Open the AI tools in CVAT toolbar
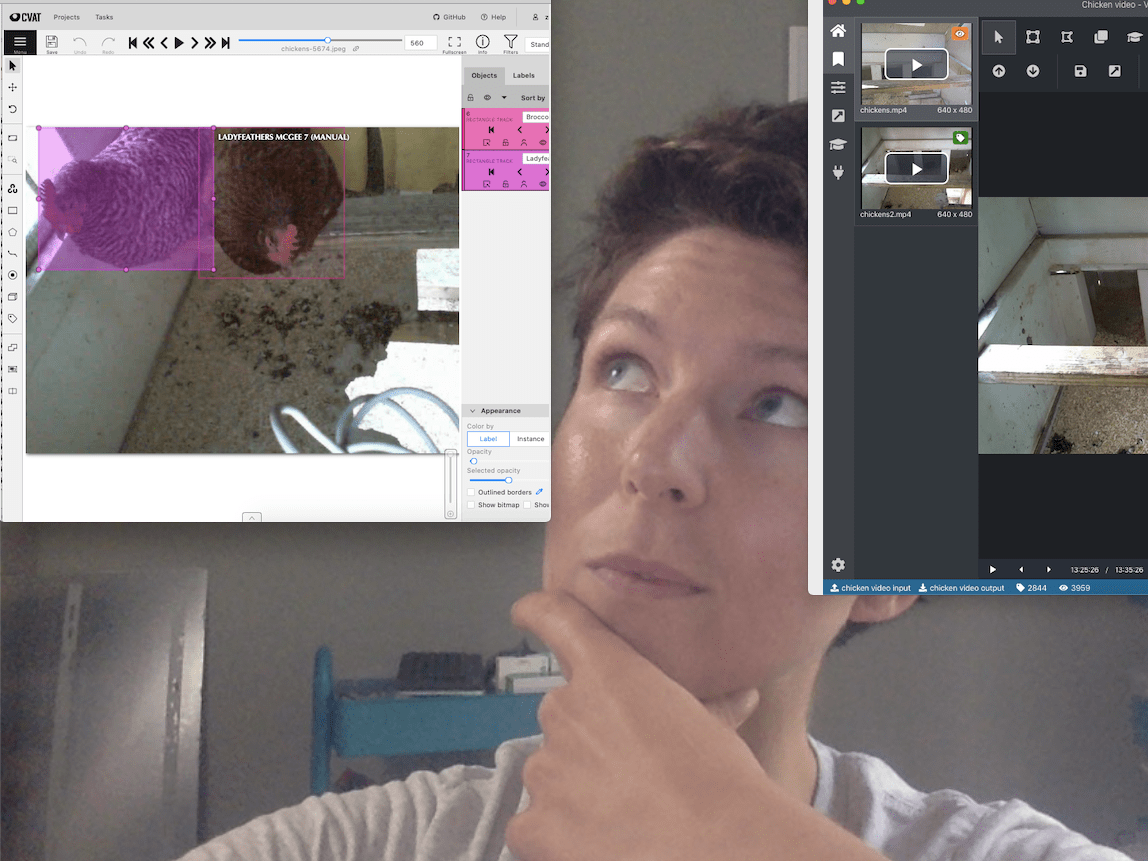 [12, 188]
